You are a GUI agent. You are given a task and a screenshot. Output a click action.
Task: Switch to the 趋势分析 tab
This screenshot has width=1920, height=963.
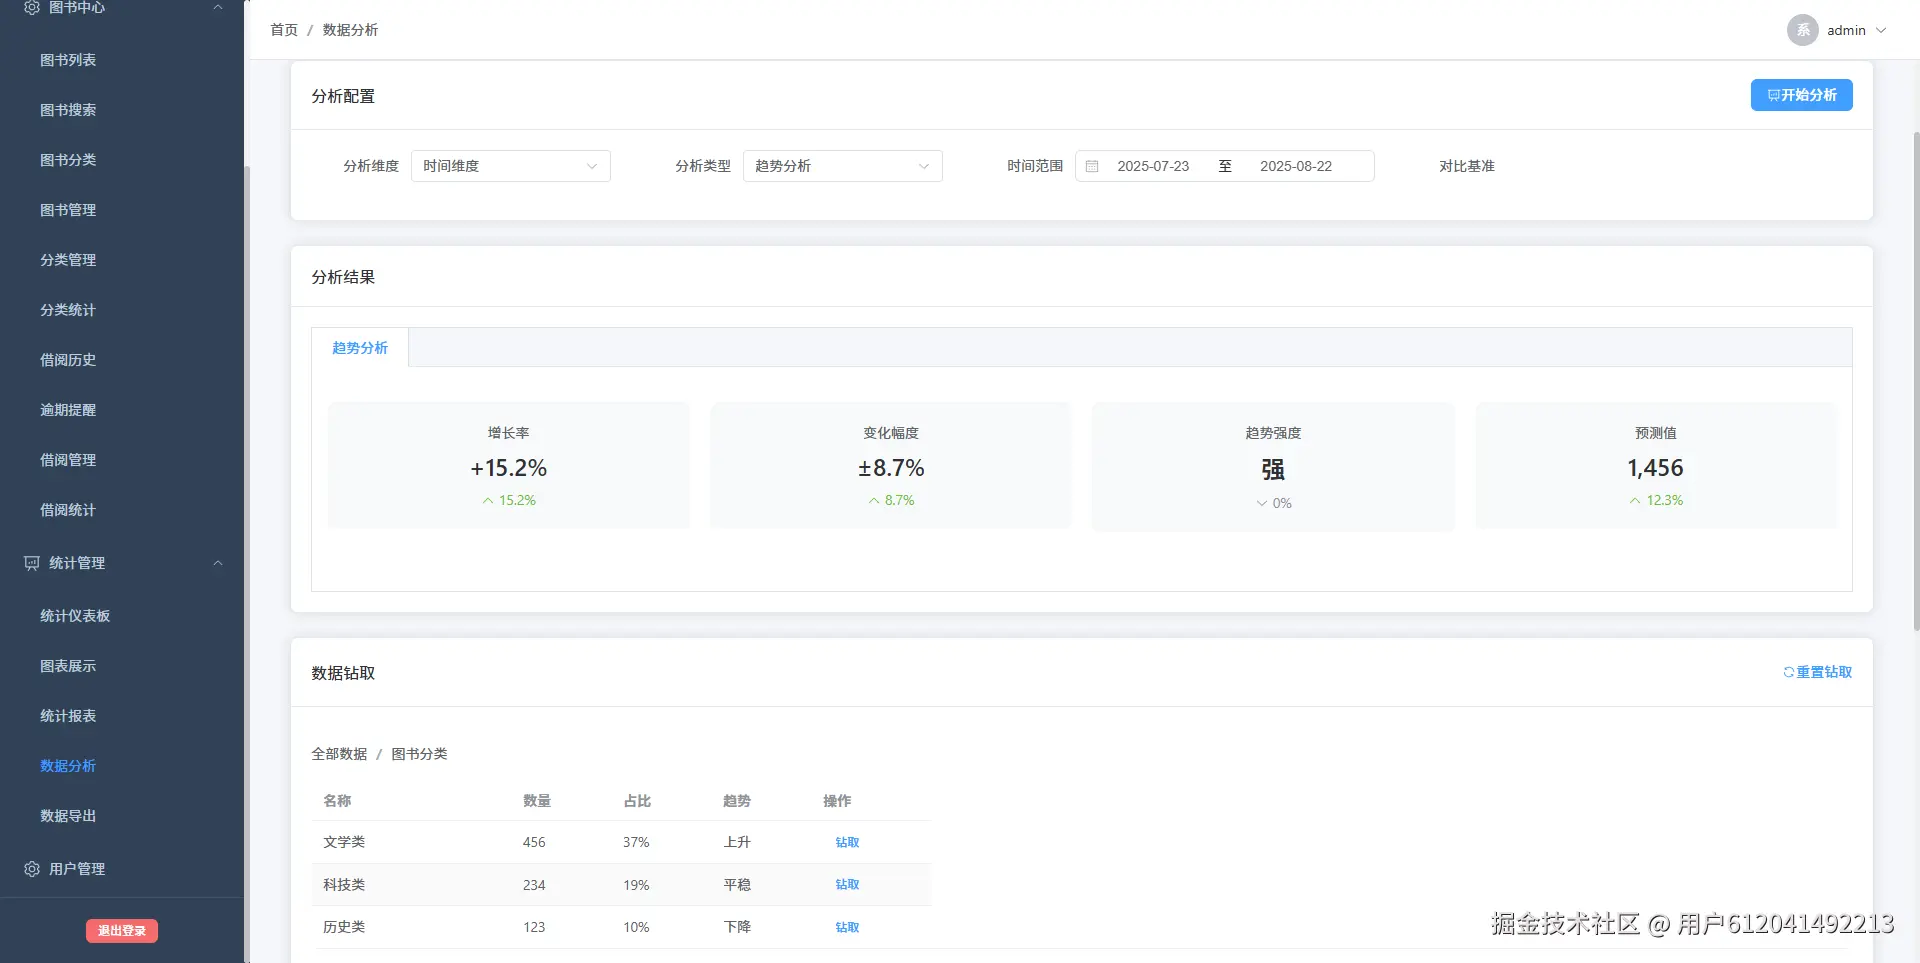(360, 348)
